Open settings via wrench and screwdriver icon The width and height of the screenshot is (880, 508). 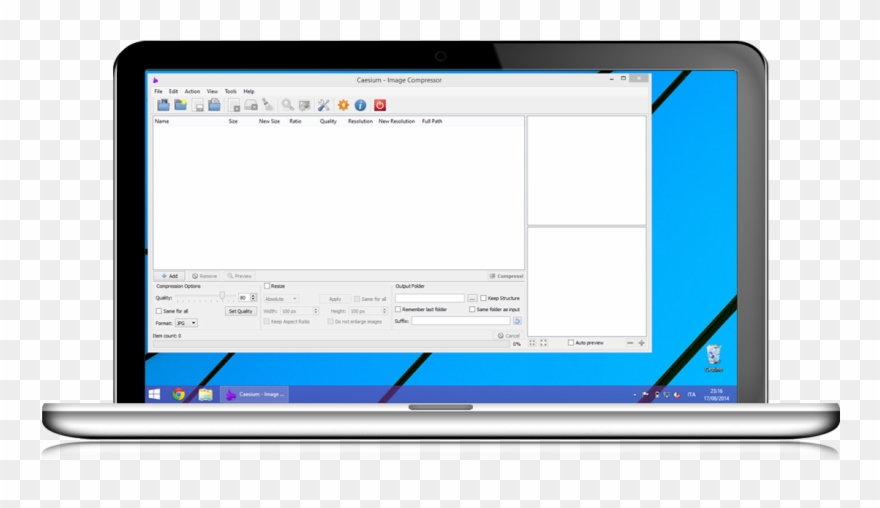pyautogui.click(x=324, y=105)
